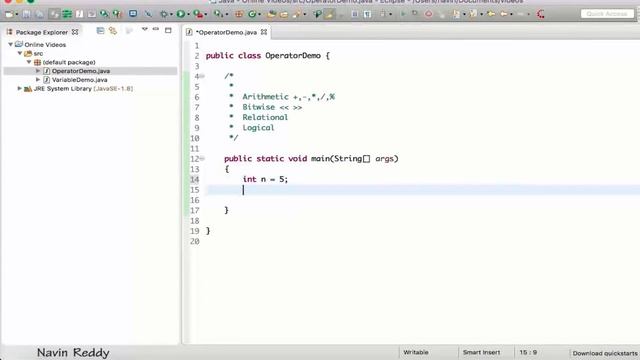
Task: Click the New Java Package icon
Action: click(239, 14)
